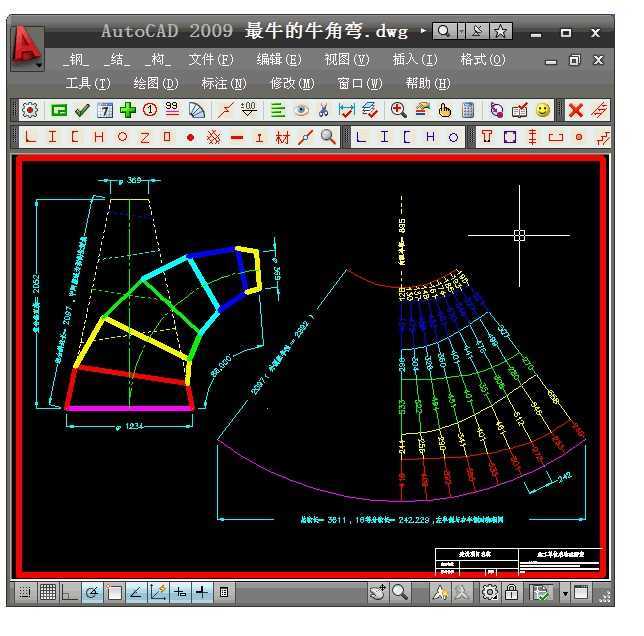644x636 pixels.
Task: Open the status bar menu dropdown arrow
Action: (x=565, y=593)
